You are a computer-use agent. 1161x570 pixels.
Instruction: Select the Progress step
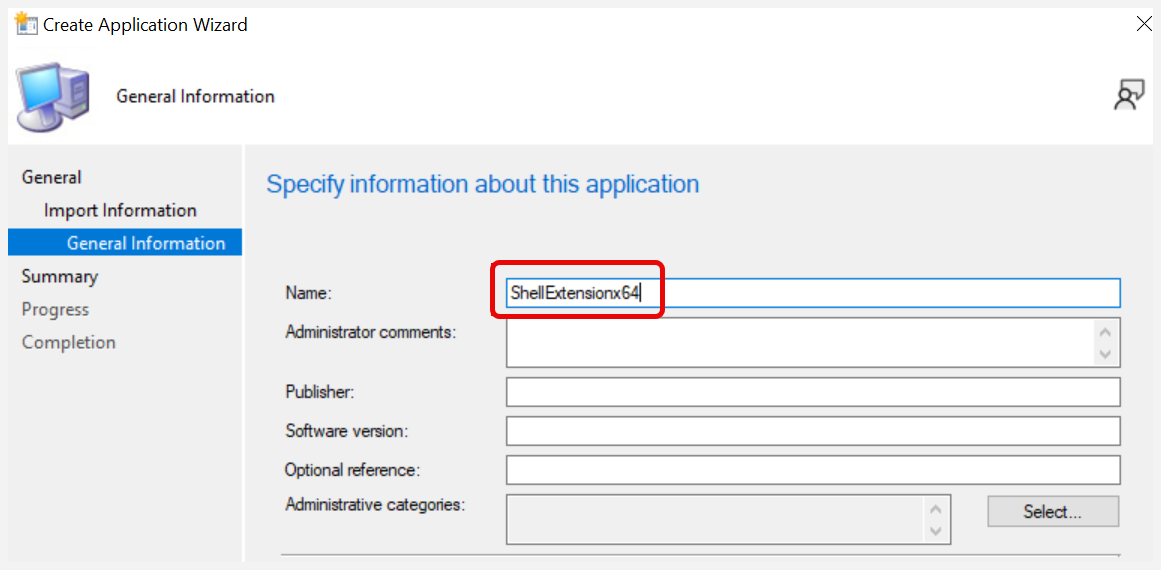pos(55,309)
